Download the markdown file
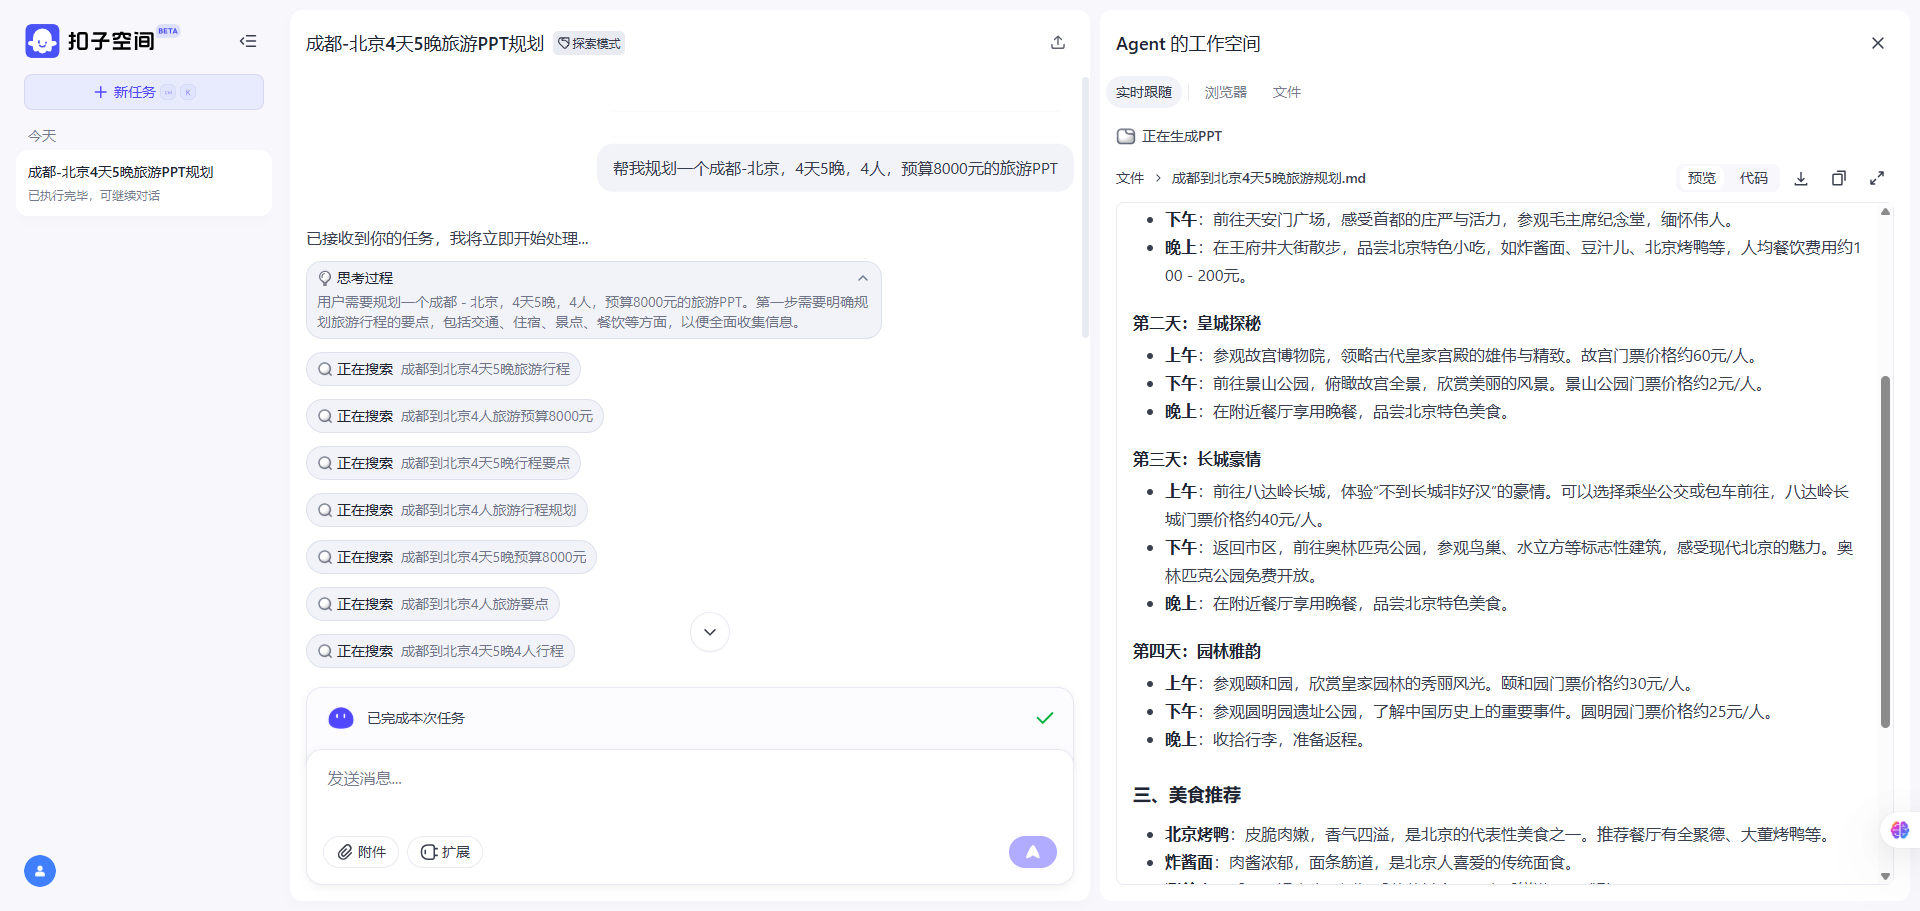 click(x=1801, y=178)
